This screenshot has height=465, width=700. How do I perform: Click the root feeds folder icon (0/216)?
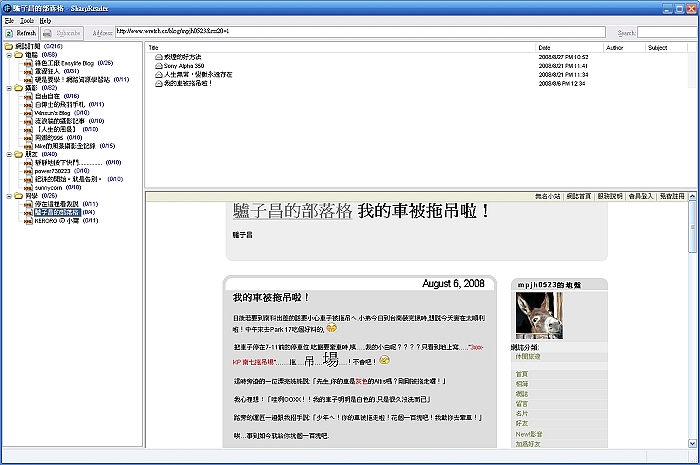coord(9,46)
